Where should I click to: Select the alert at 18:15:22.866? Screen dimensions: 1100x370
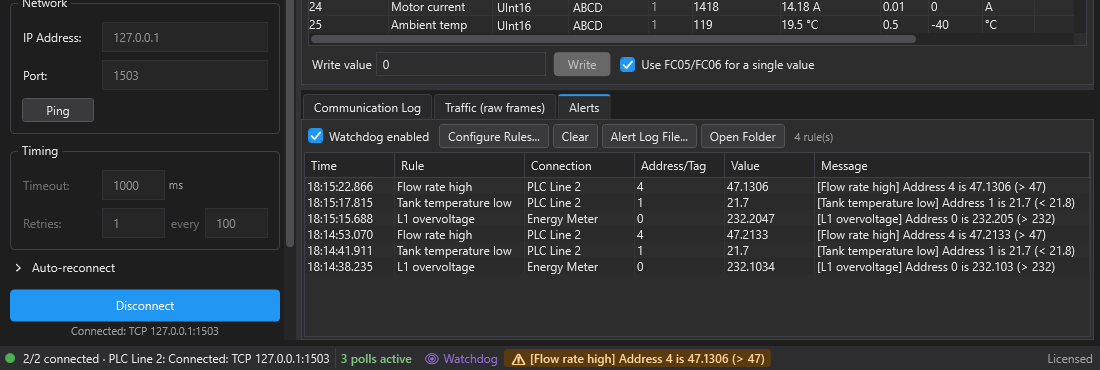[697, 187]
